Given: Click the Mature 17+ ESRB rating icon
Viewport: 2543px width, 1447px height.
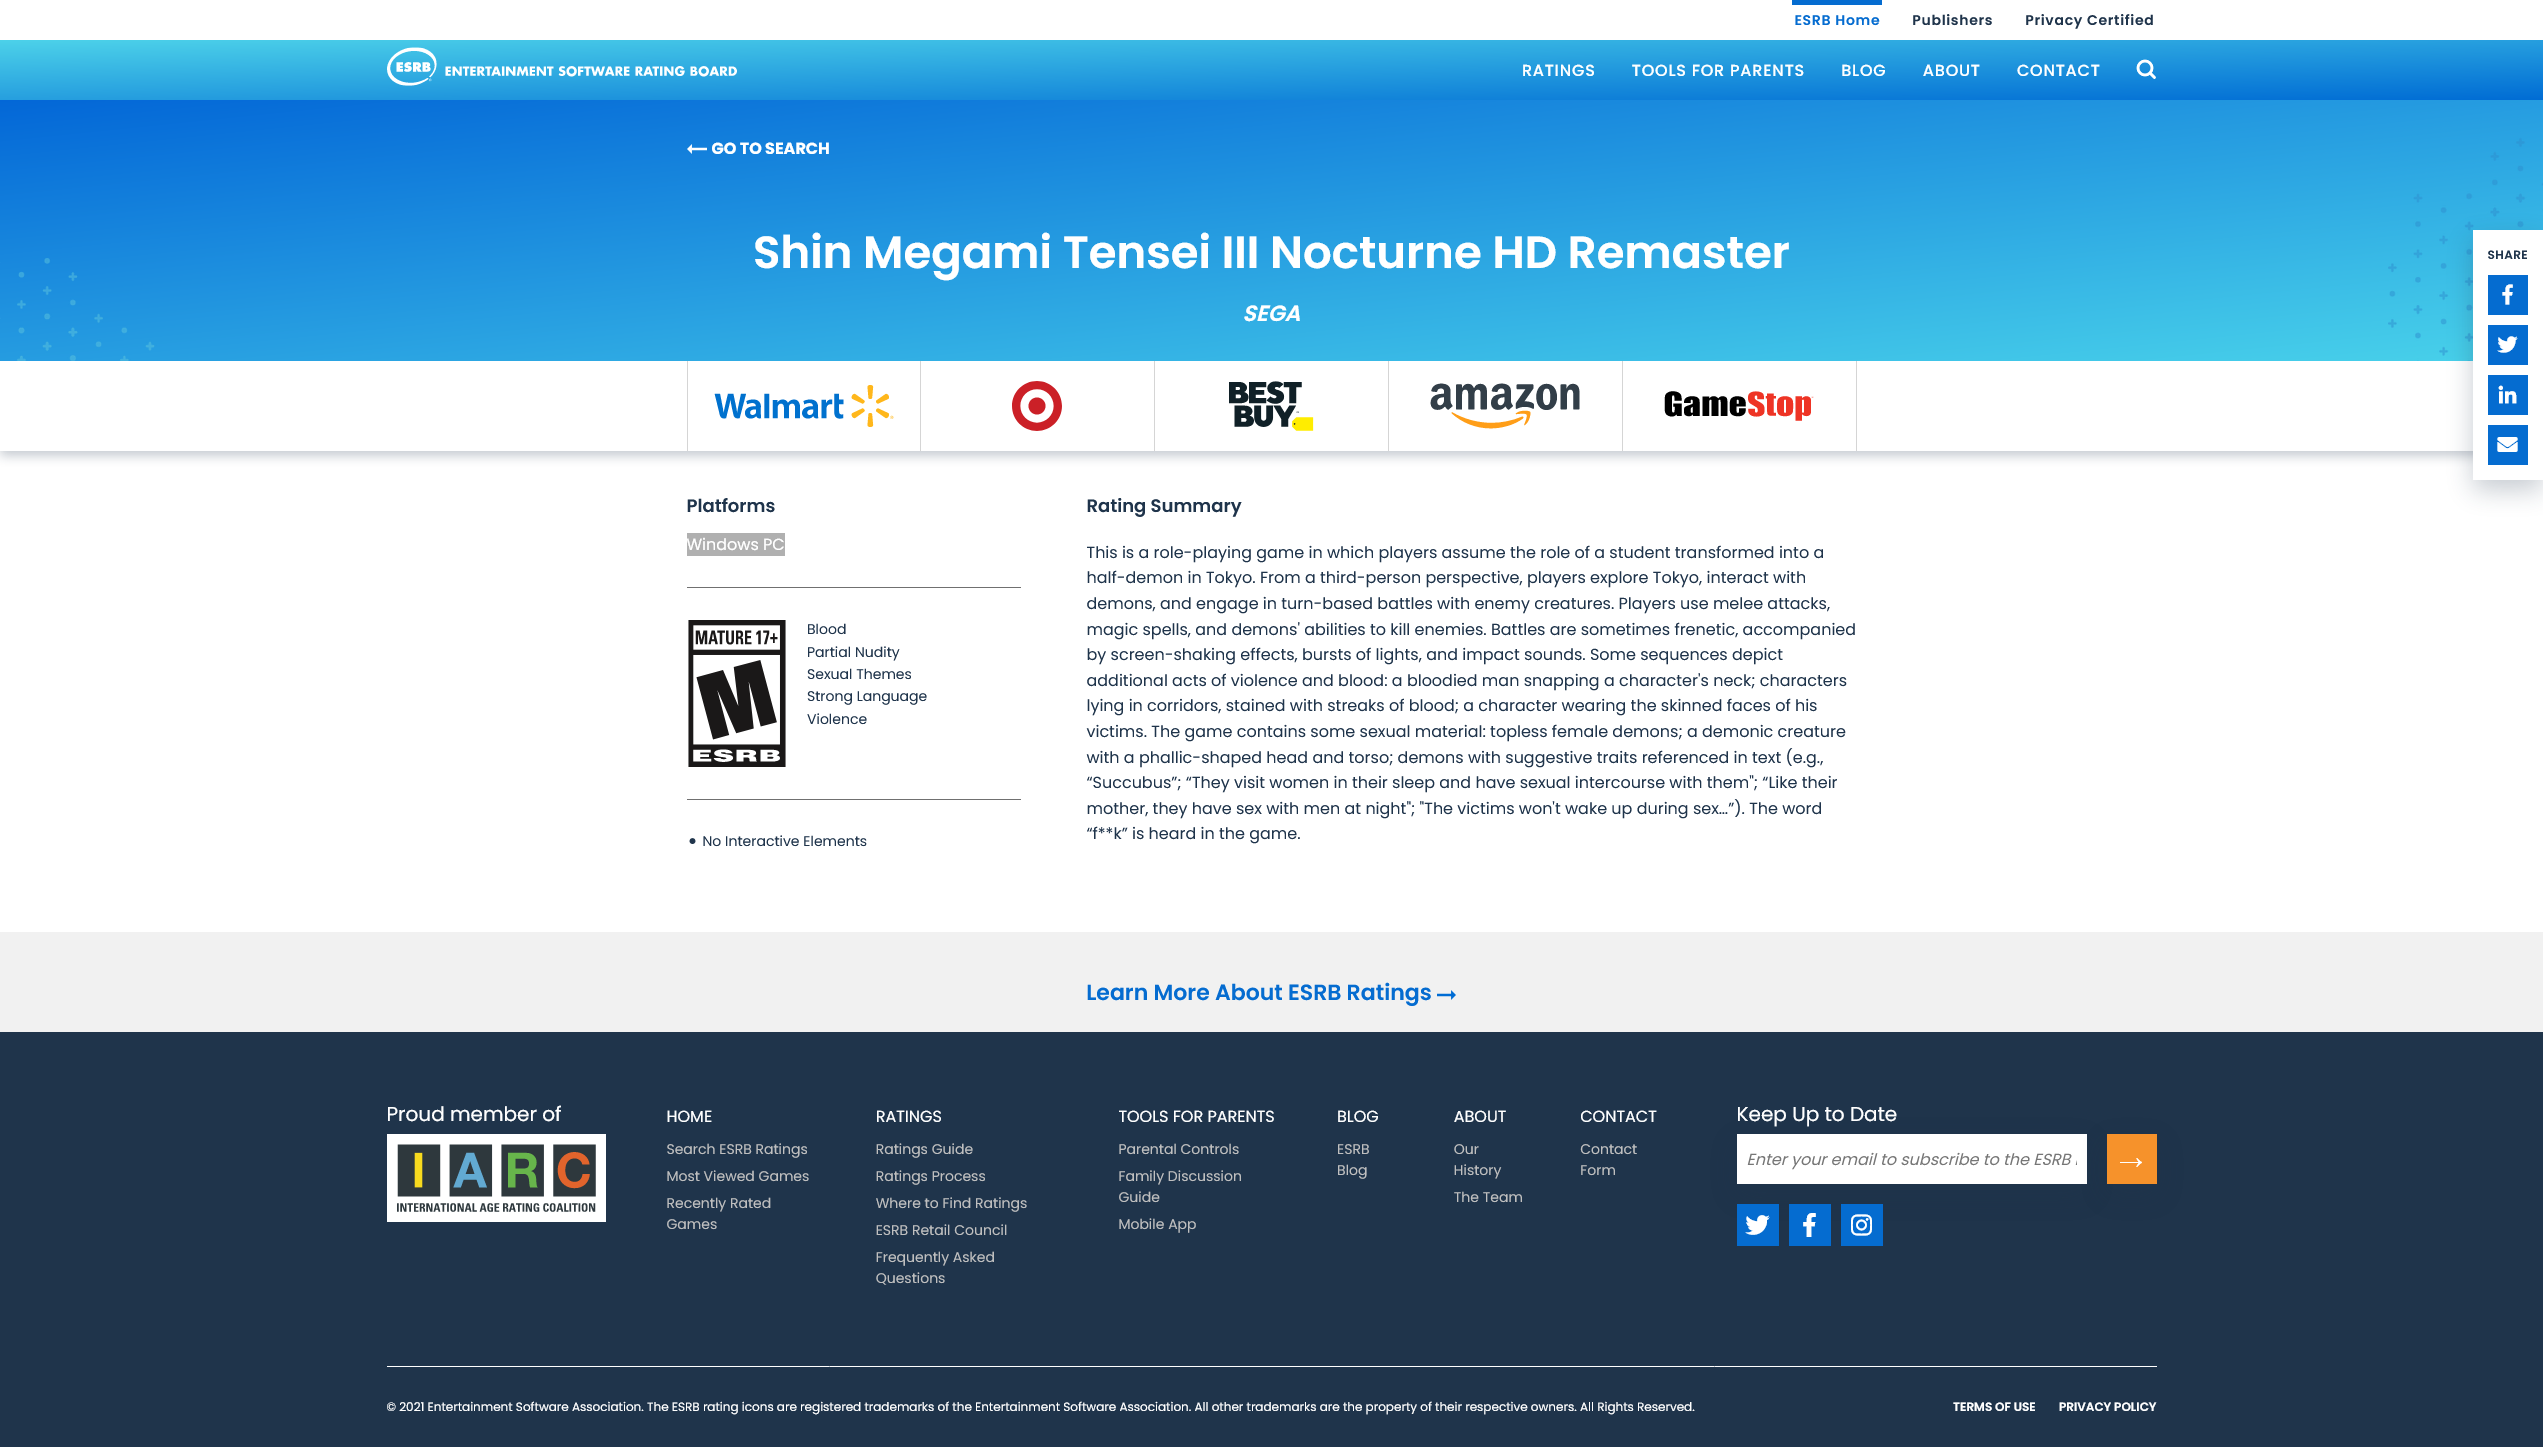Looking at the screenshot, I should point(737,693).
